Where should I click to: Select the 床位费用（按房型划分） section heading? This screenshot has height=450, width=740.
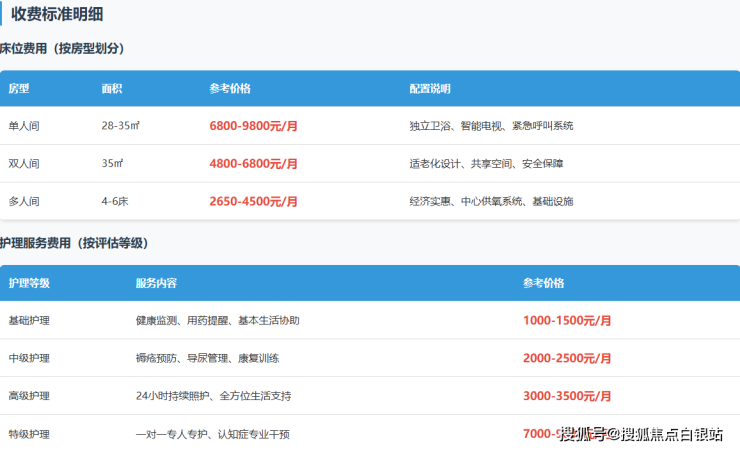(62, 48)
